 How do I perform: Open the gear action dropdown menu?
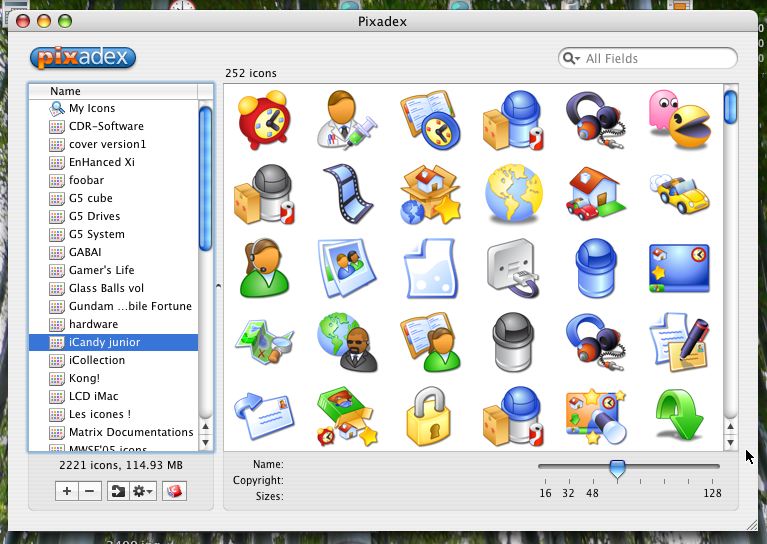click(144, 491)
